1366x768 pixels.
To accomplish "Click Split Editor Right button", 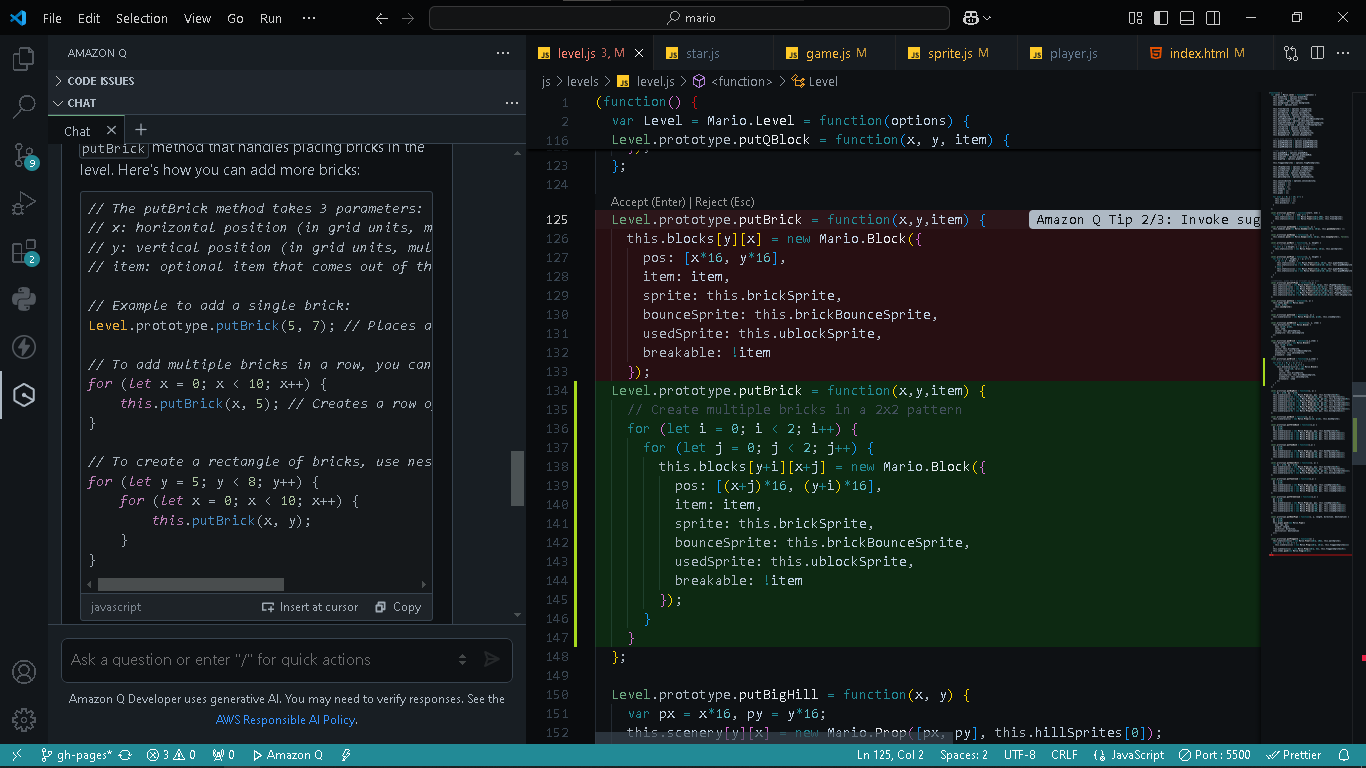I will pyautogui.click(x=1317, y=53).
